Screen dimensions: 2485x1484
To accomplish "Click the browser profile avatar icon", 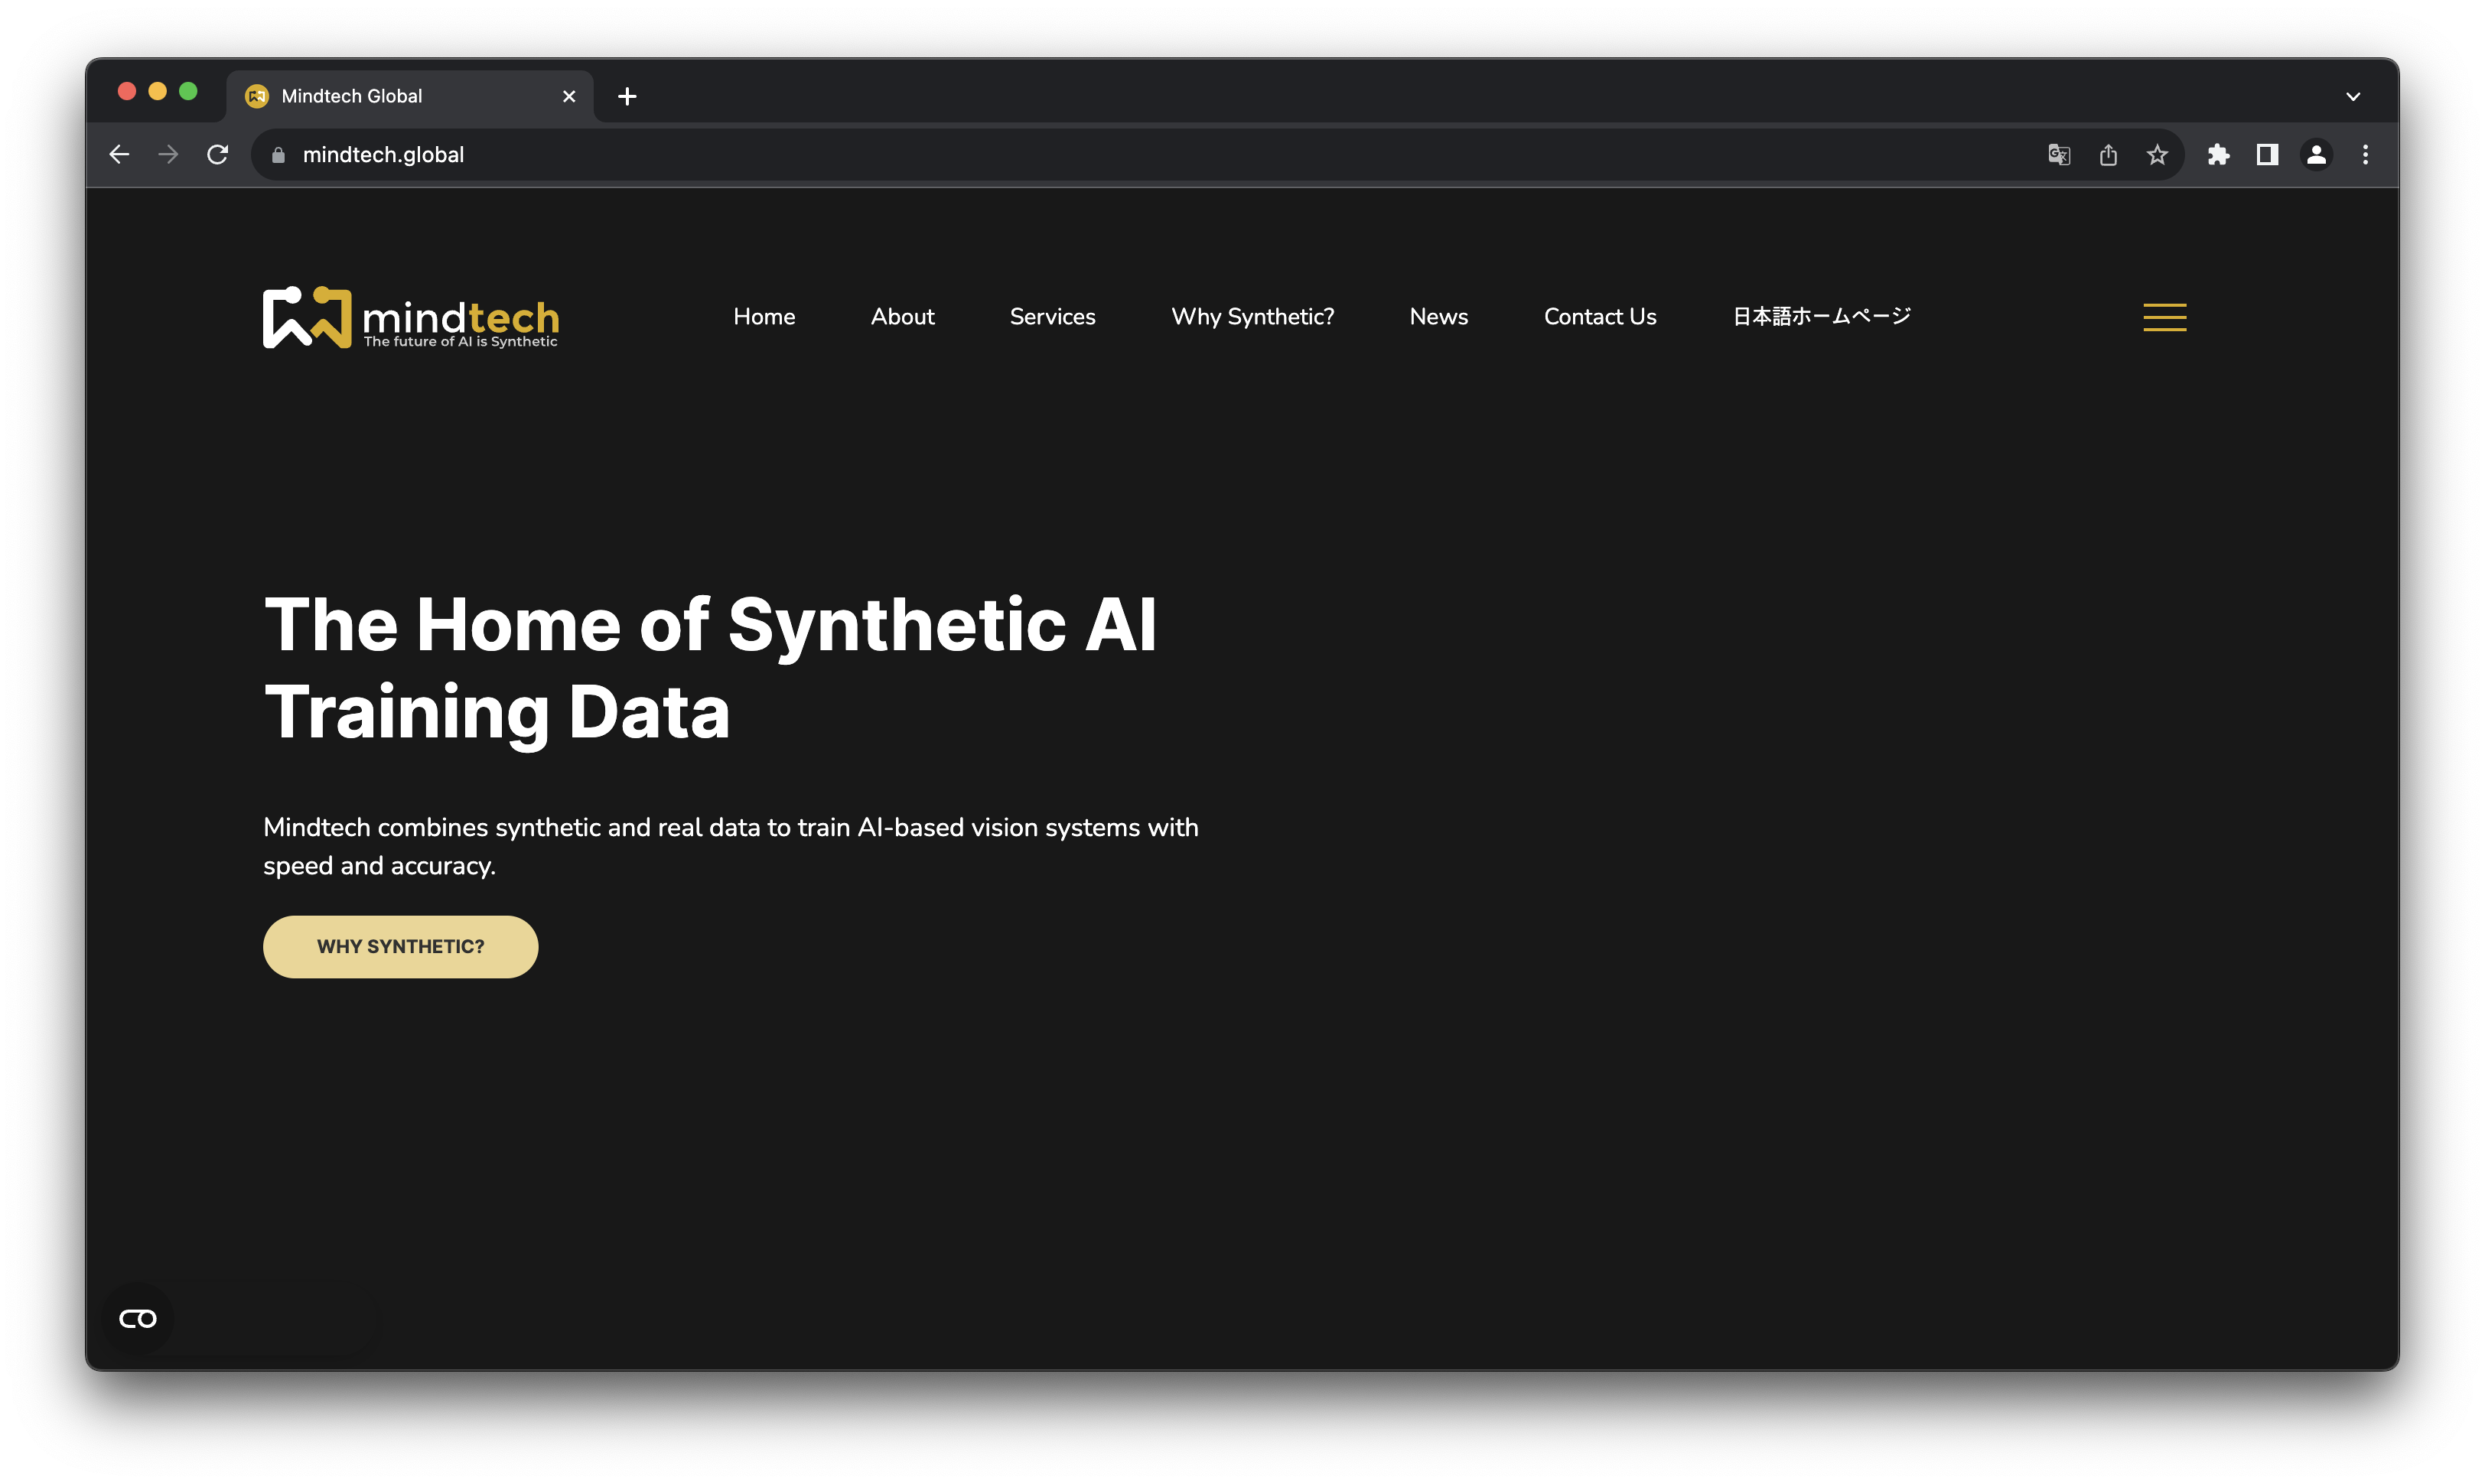I will click(x=2316, y=154).
